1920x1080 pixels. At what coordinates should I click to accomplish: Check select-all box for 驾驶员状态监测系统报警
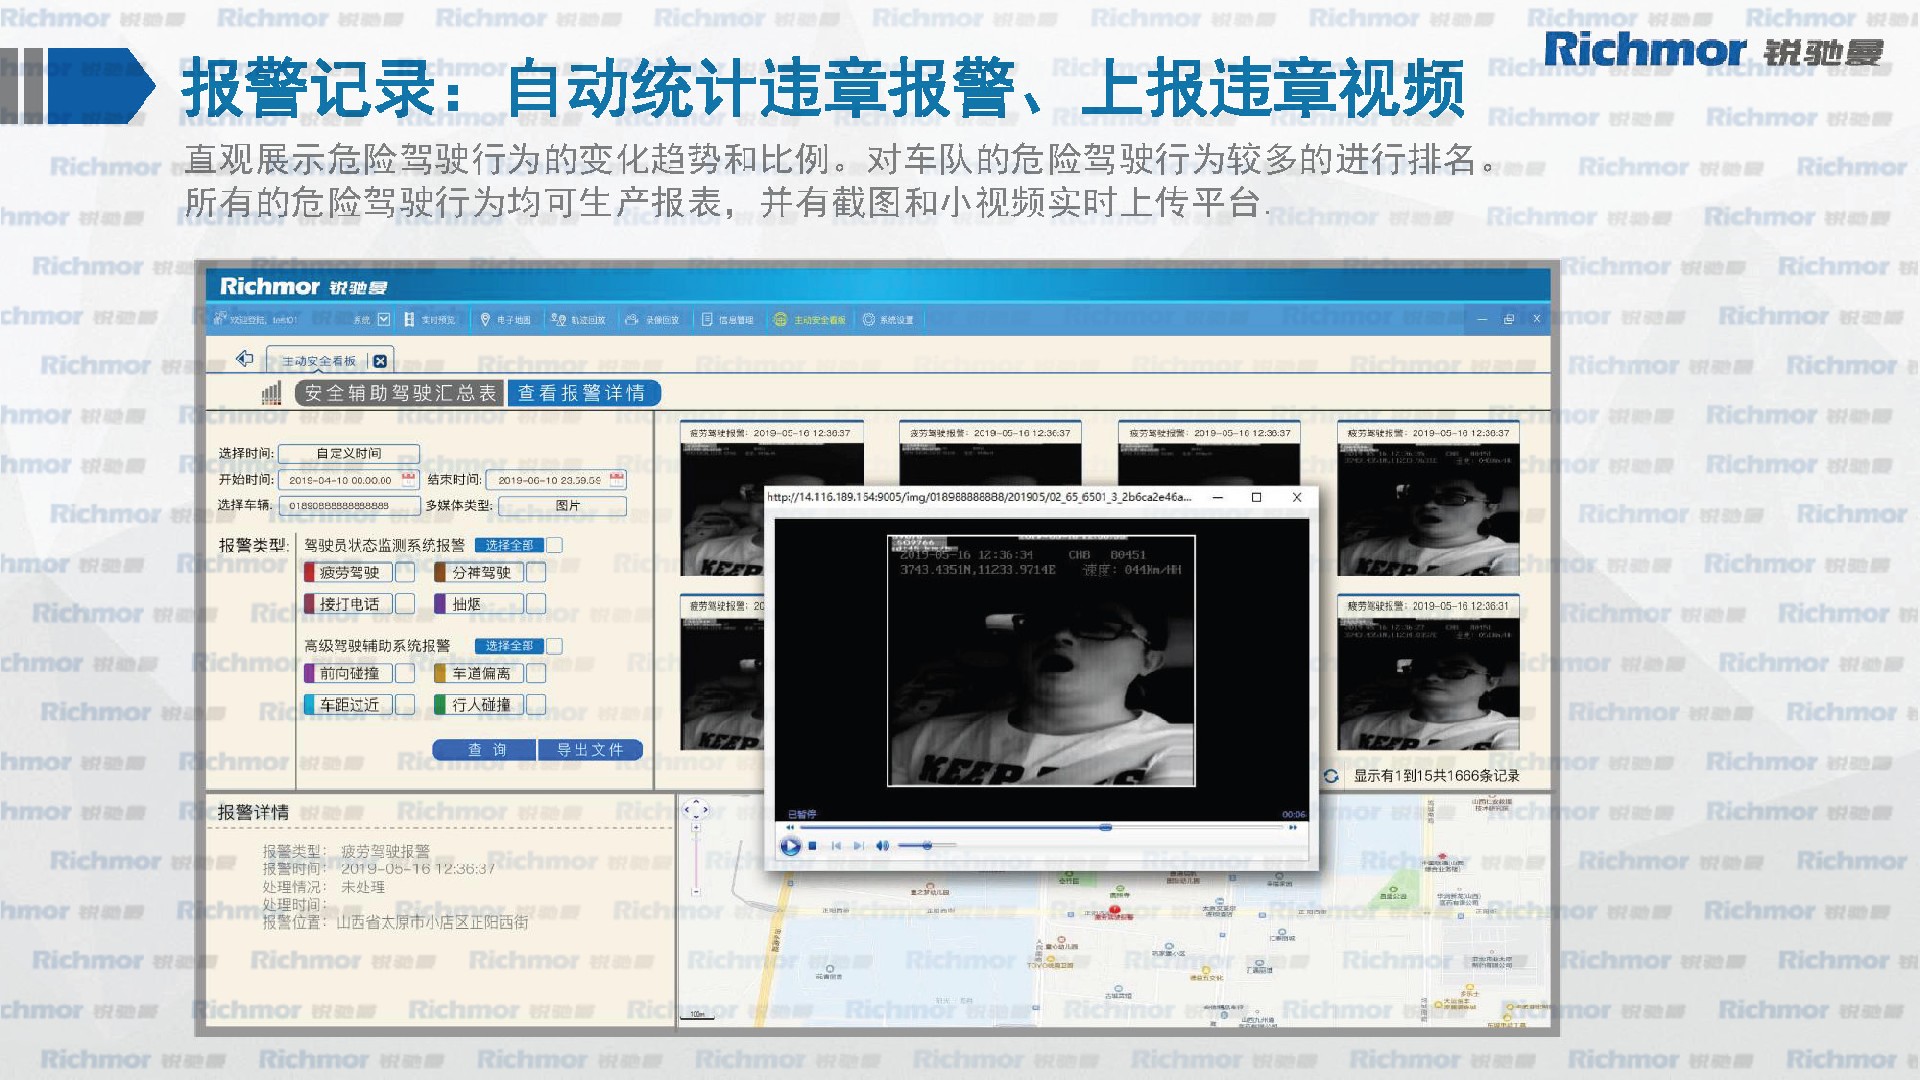click(x=555, y=545)
